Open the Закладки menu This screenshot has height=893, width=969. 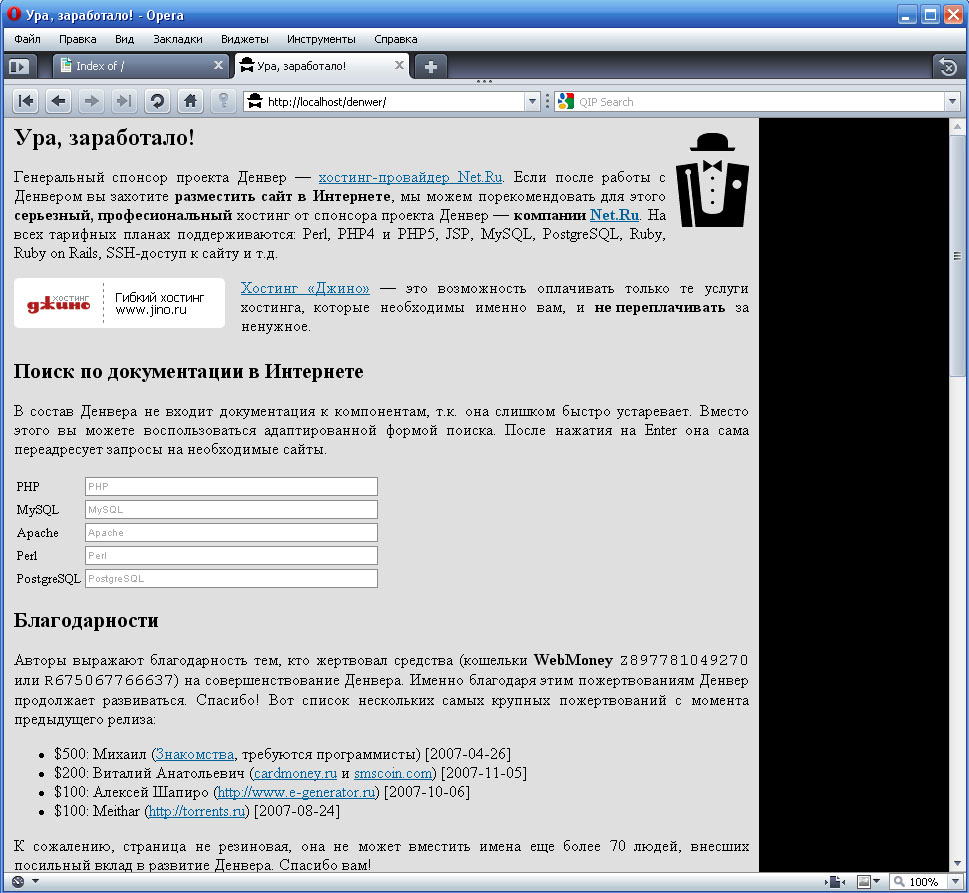pyautogui.click(x=177, y=39)
